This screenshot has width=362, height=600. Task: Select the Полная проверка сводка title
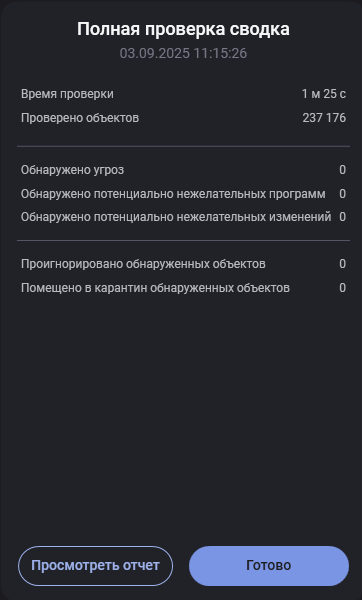click(x=183, y=29)
